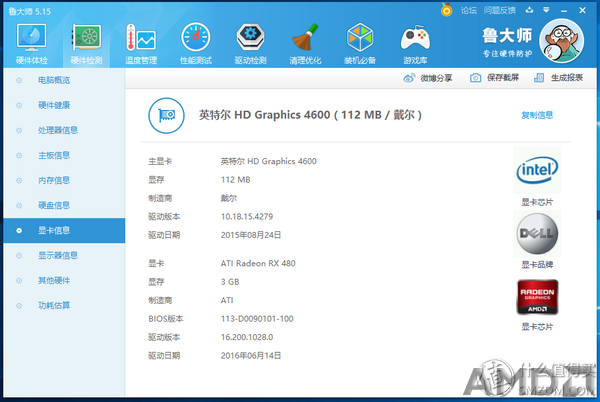This screenshot has height=402, width=600.
Task: Open the 论坛 forum link
Action: pyautogui.click(x=468, y=10)
